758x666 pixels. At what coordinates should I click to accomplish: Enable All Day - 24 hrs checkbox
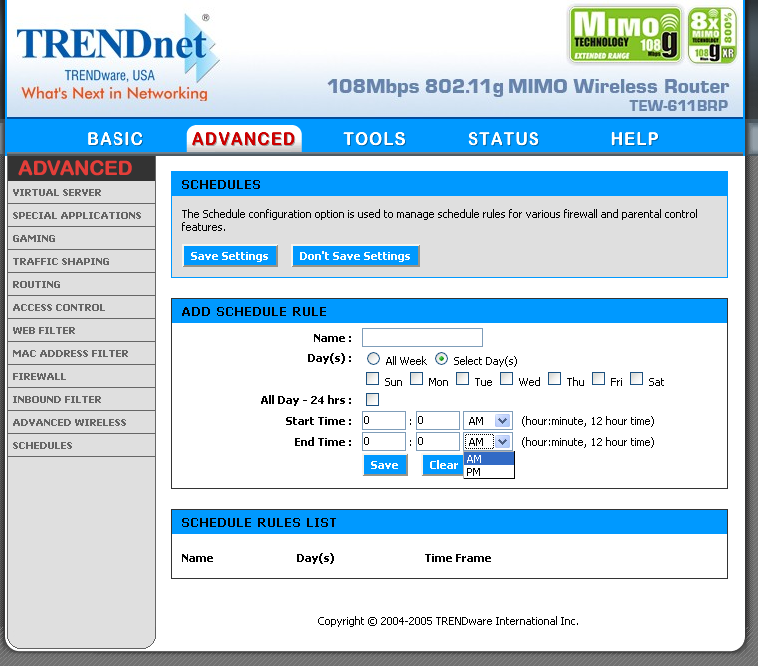(372, 400)
